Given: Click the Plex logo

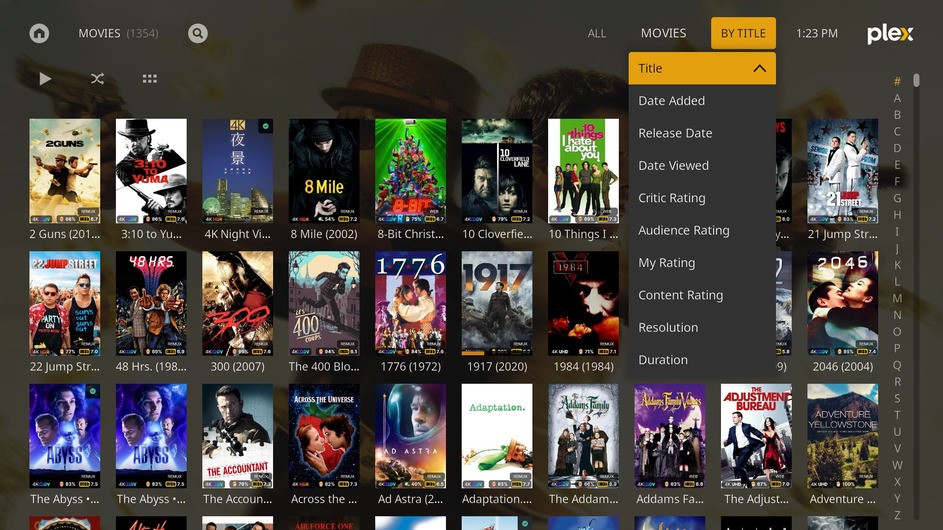Looking at the screenshot, I should [x=890, y=34].
